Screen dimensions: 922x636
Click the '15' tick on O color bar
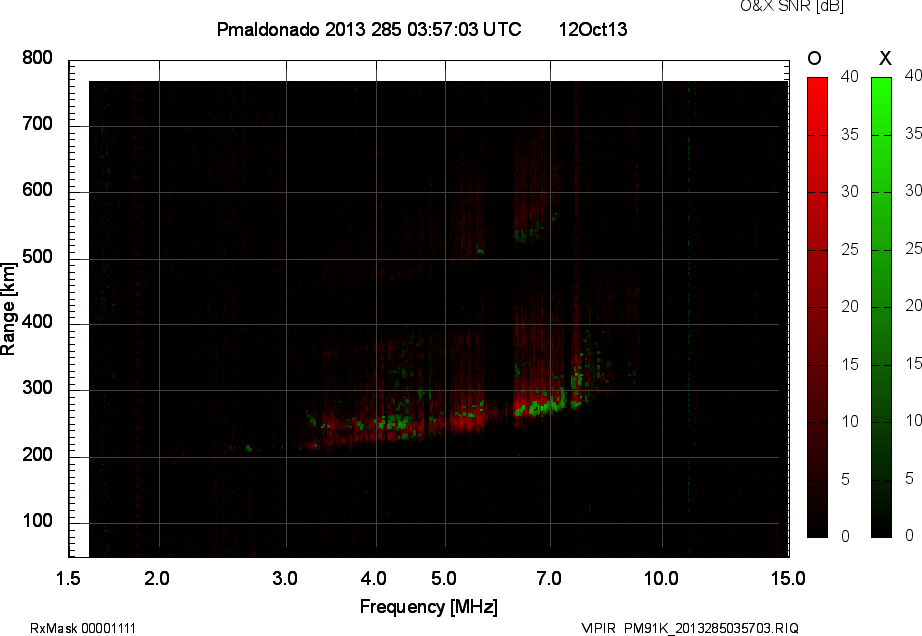(x=850, y=364)
